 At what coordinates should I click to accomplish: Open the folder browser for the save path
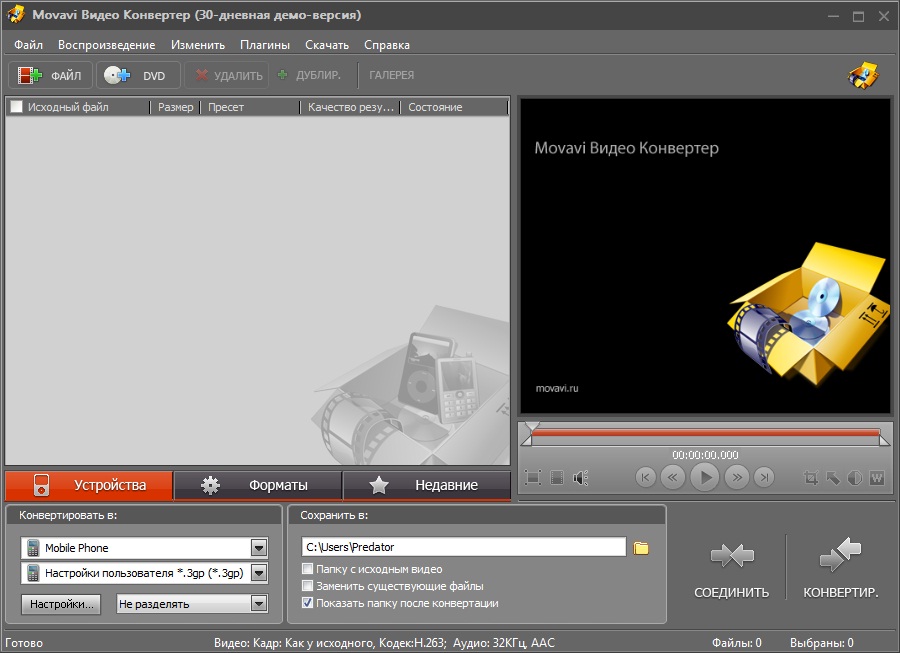coord(643,546)
